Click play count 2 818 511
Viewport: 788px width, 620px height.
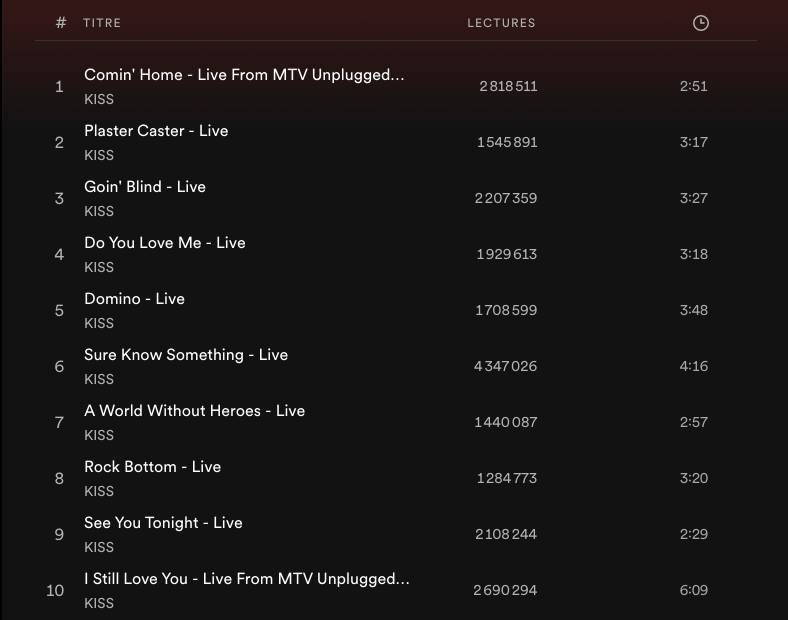508,86
